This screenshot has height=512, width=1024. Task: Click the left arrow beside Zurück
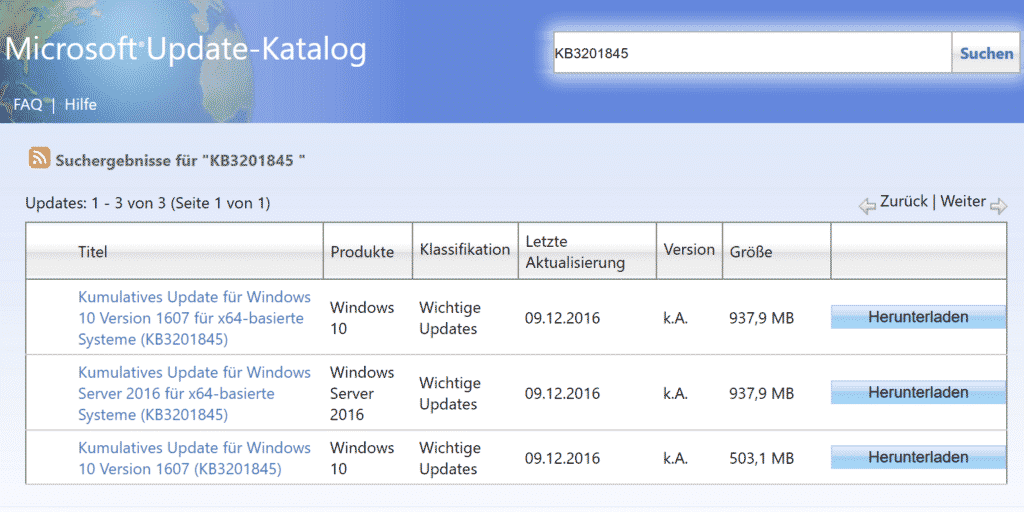(x=867, y=207)
